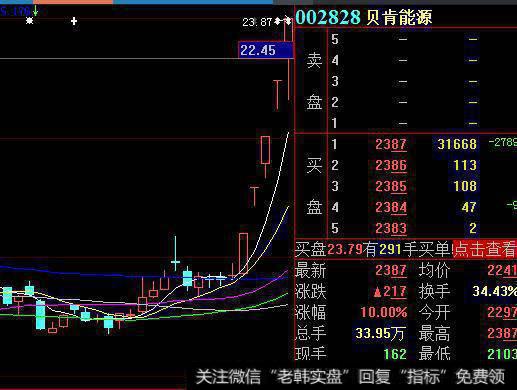Click the green down arrow indicator
The image size is (517, 390).
click(35, 10)
